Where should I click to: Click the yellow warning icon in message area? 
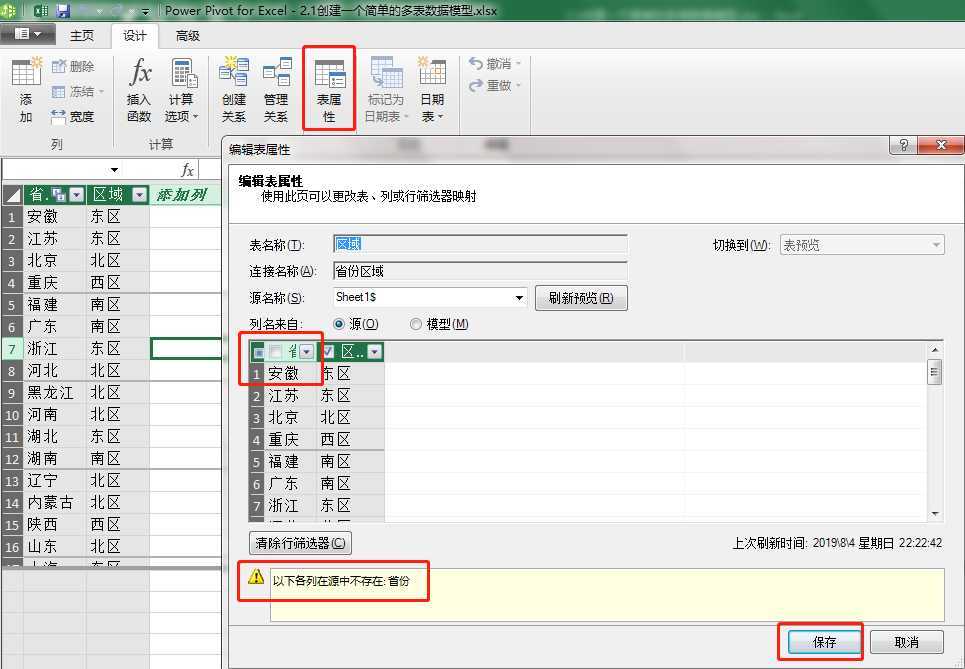pos(256,577)
